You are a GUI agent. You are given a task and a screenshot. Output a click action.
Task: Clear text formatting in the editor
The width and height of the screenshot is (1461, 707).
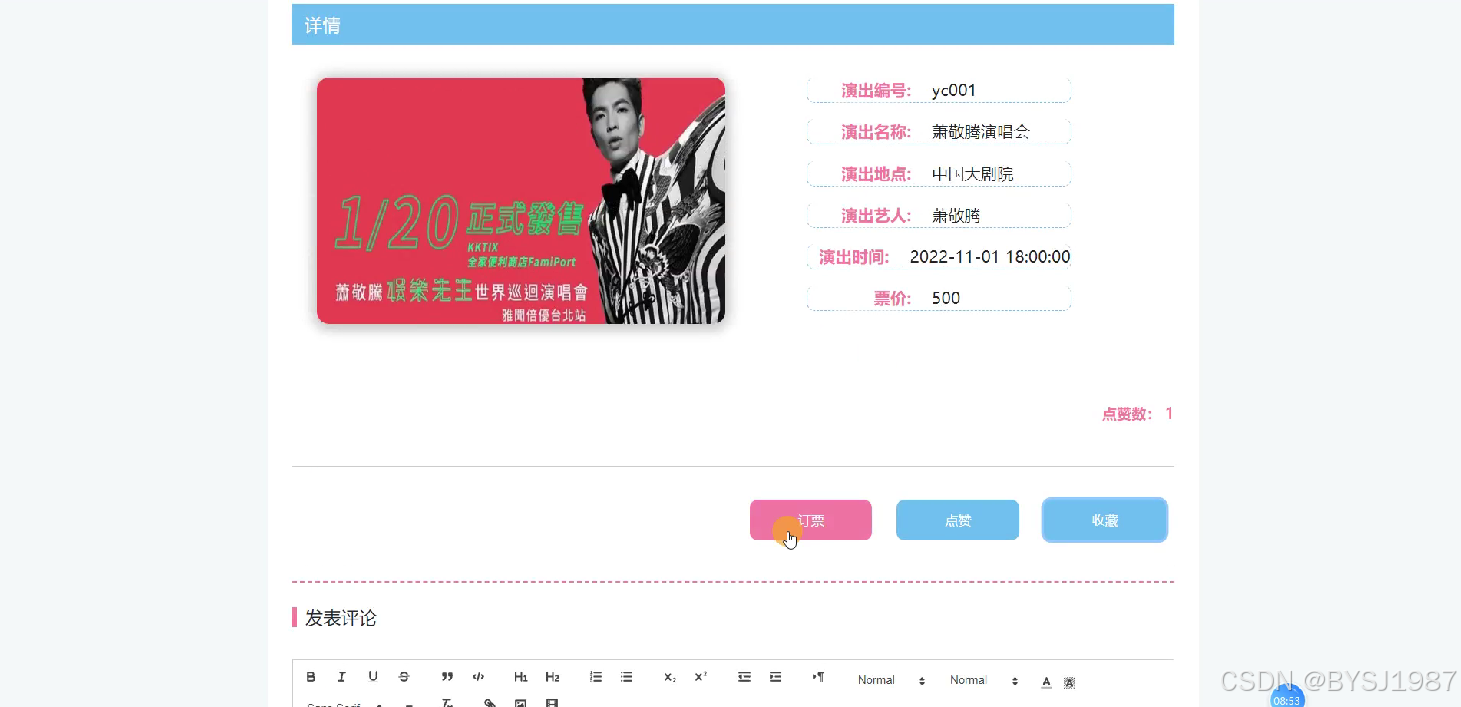(x=447, y=703)
